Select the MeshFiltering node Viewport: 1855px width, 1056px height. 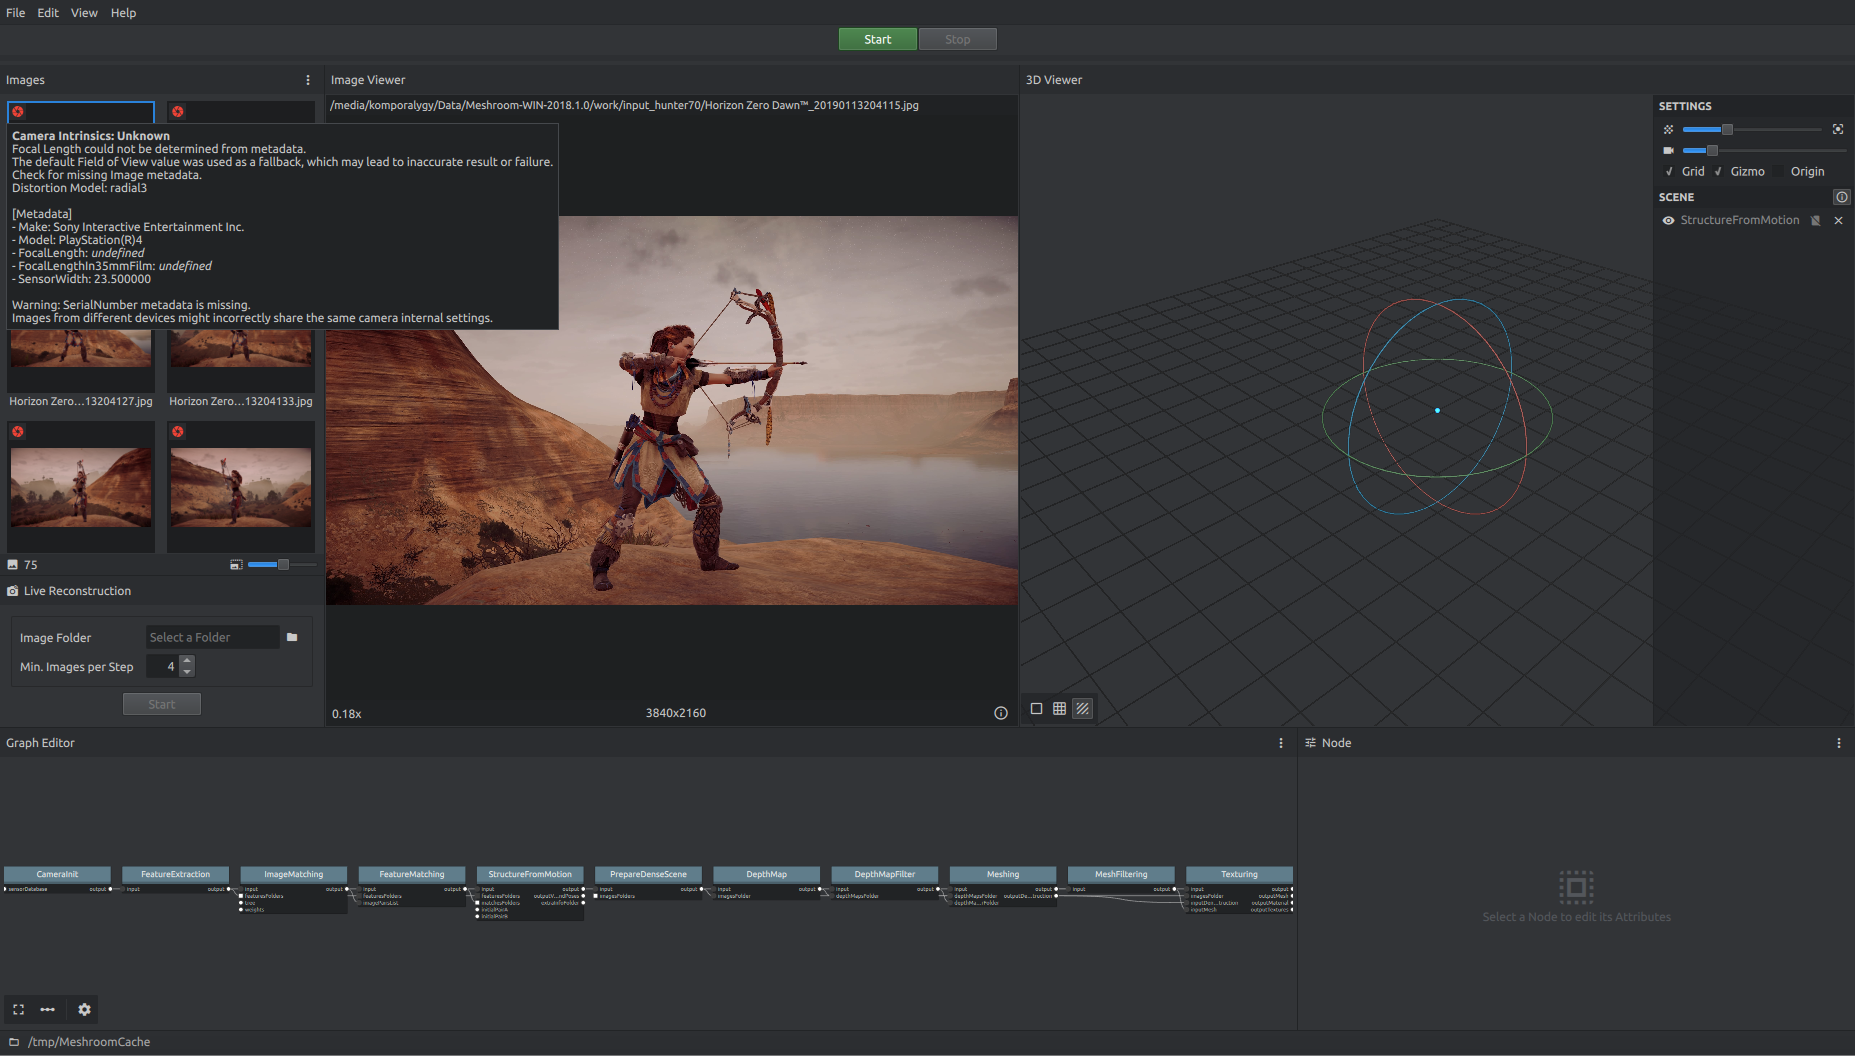[x=1121, y=874]
